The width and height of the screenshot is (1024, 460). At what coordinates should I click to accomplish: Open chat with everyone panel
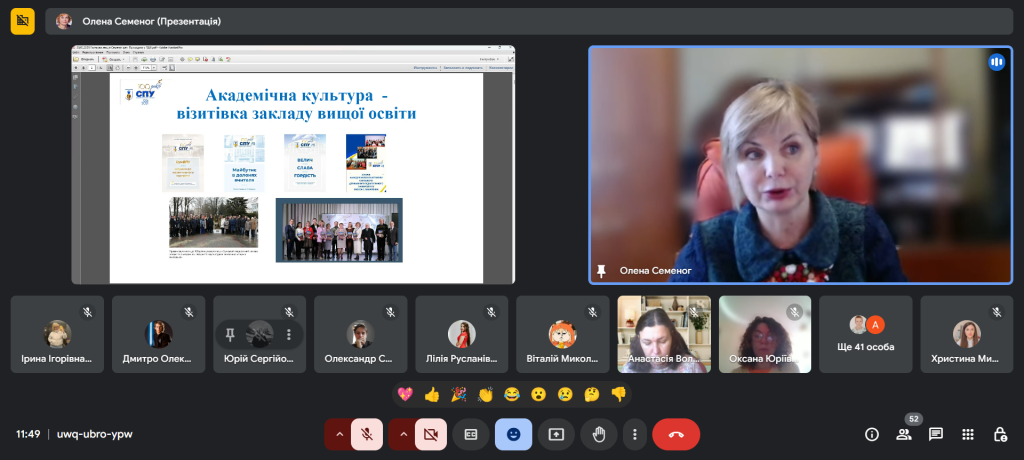936,434
